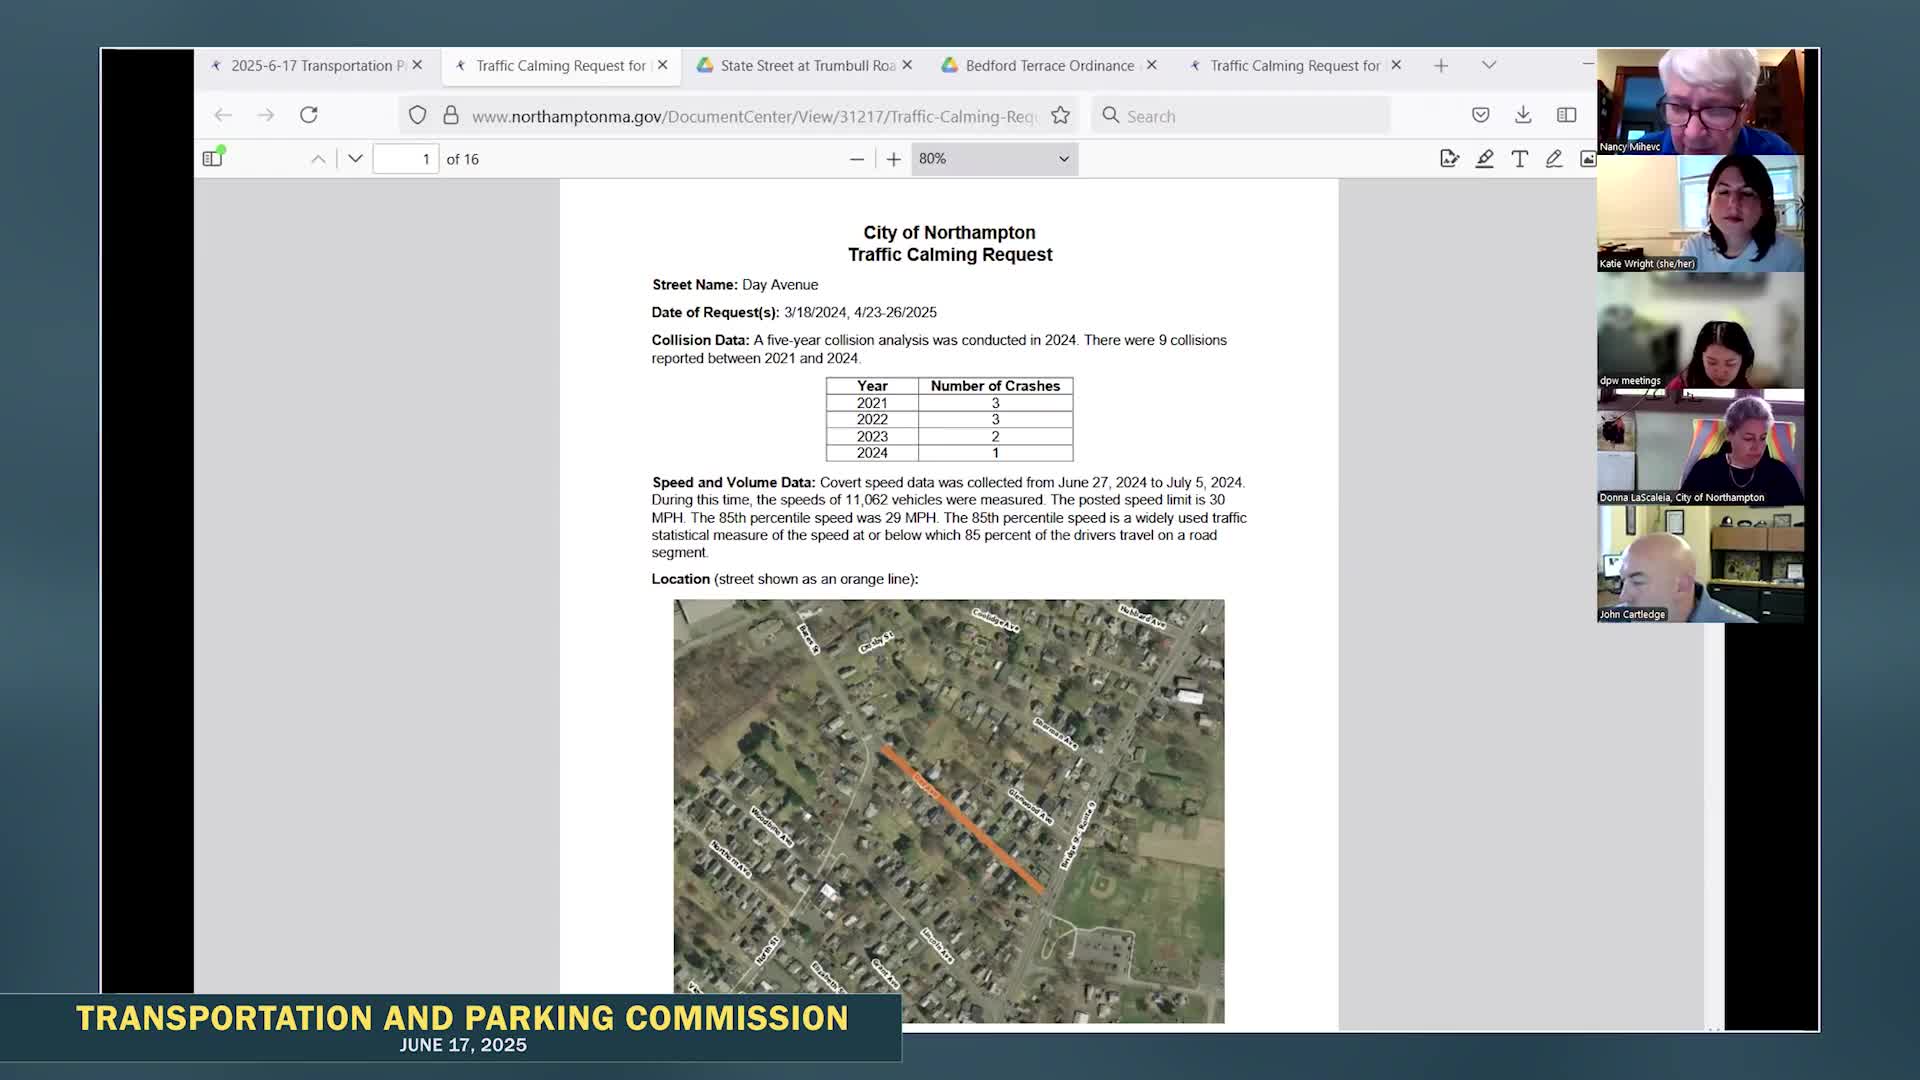Click the 'Number of Crashes' table header
1920x1080 pixels.
click(x=995, y=386)
